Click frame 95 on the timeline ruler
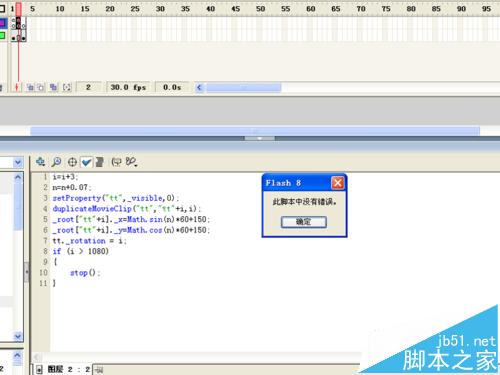Screen dimensions: 500x375 (486, 9)
